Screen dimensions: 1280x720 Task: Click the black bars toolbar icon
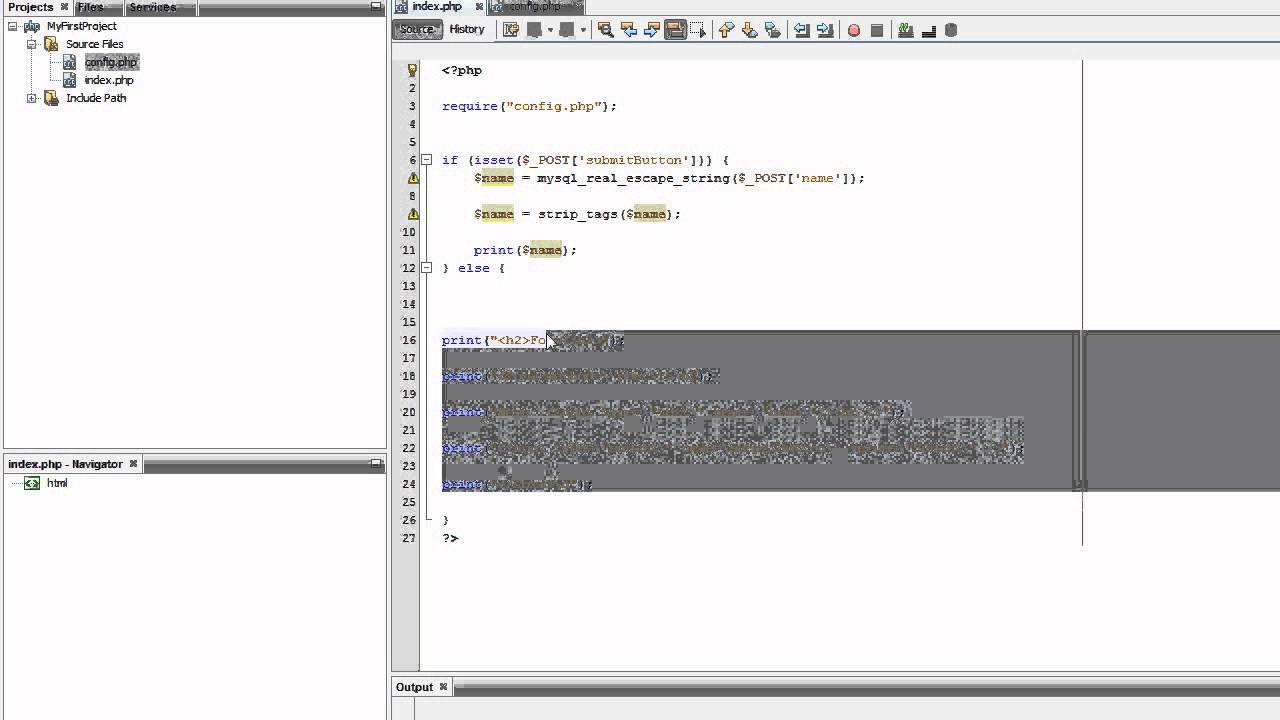(x=929, y=31)
